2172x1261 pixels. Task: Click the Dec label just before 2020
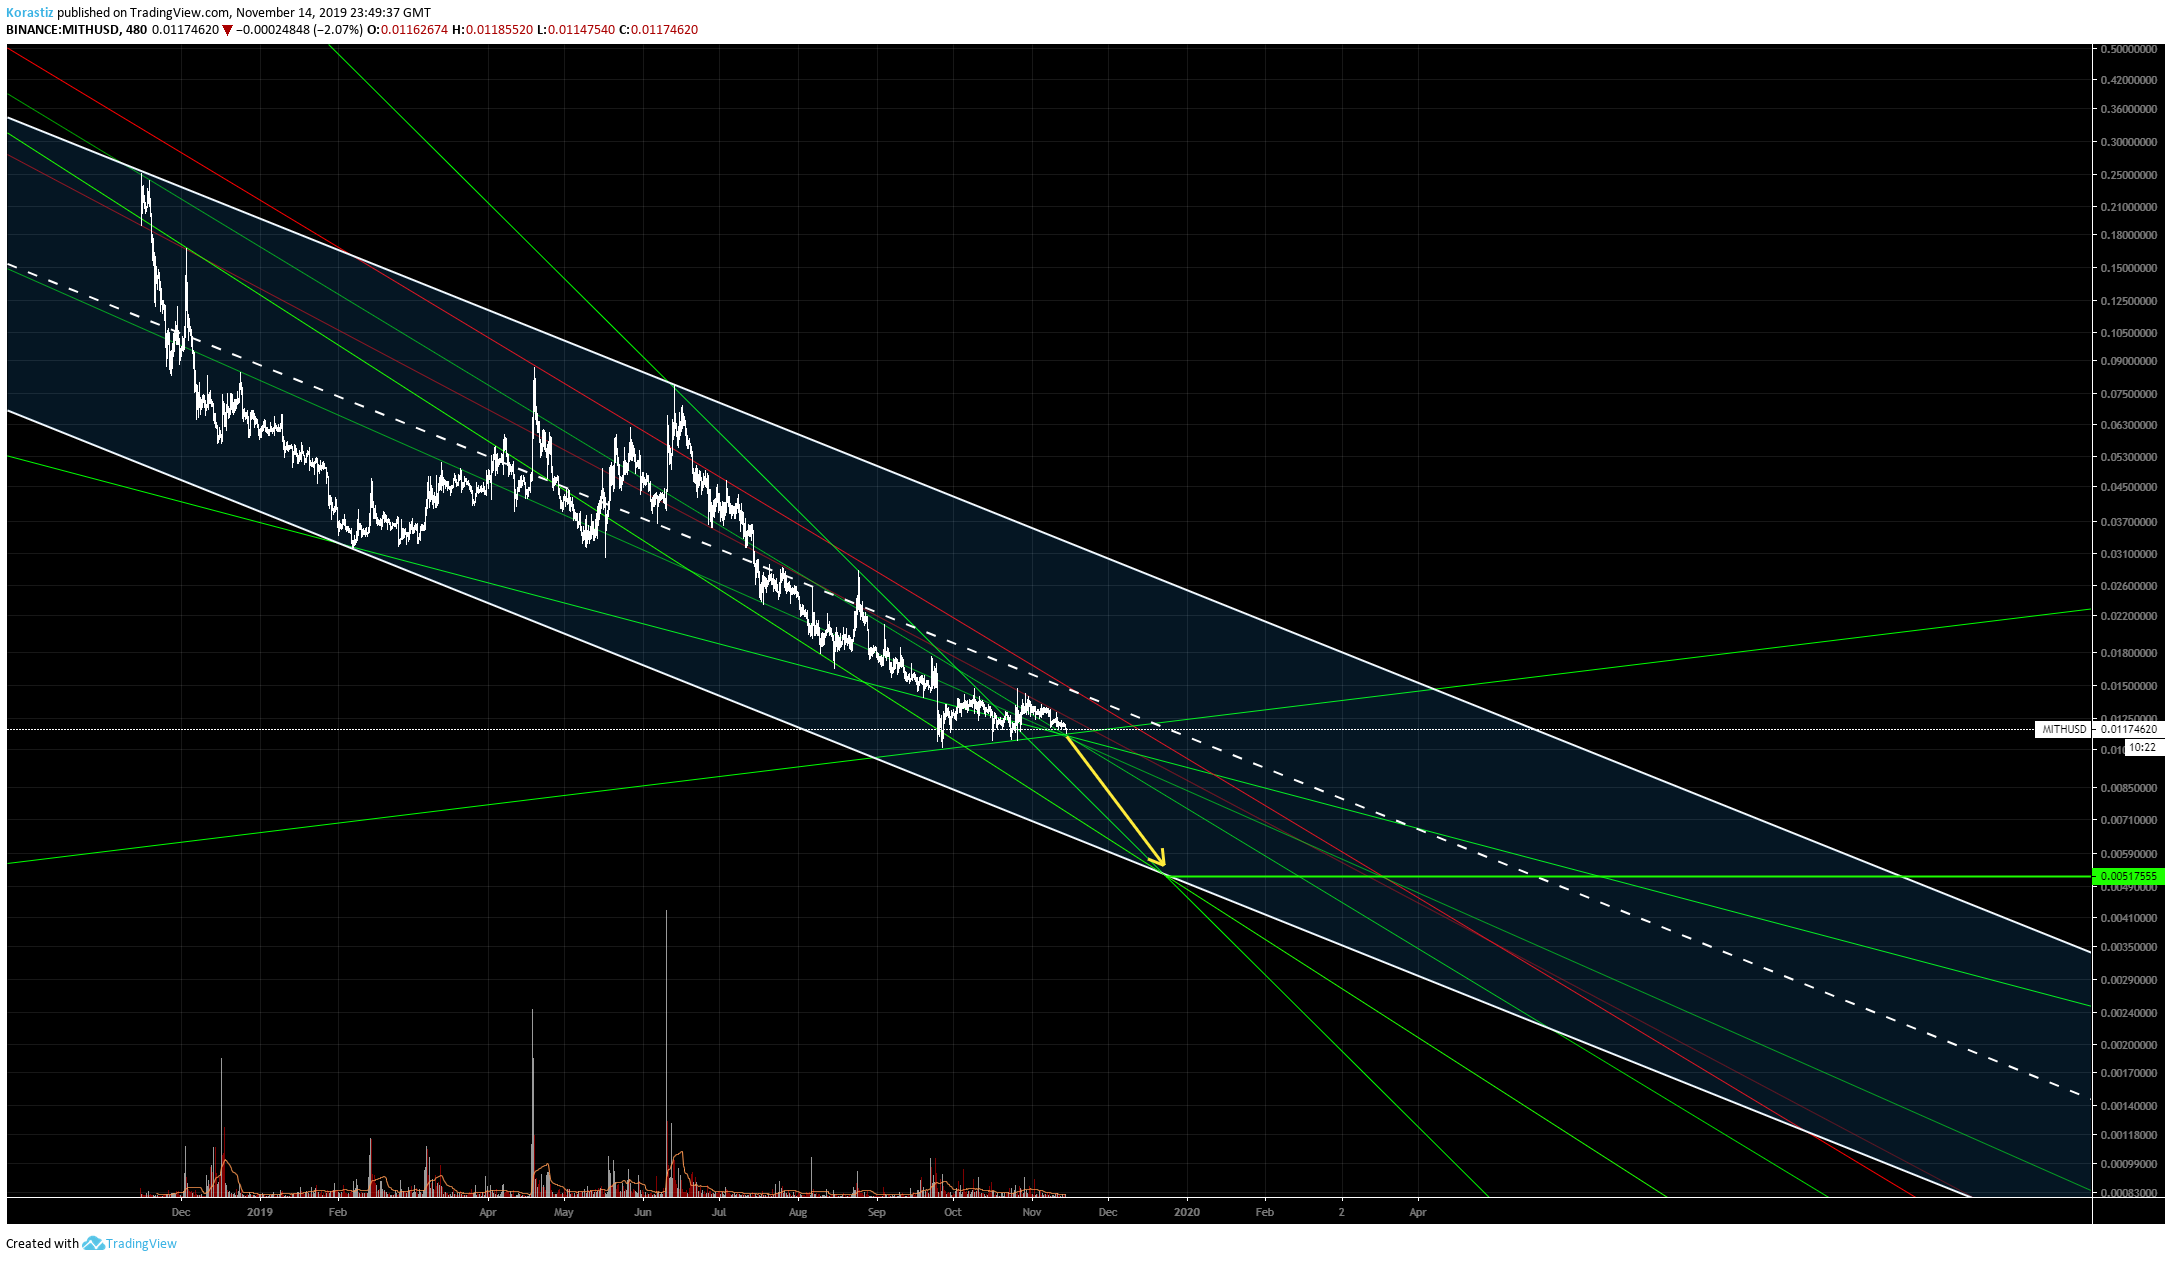[1108, 1212]
